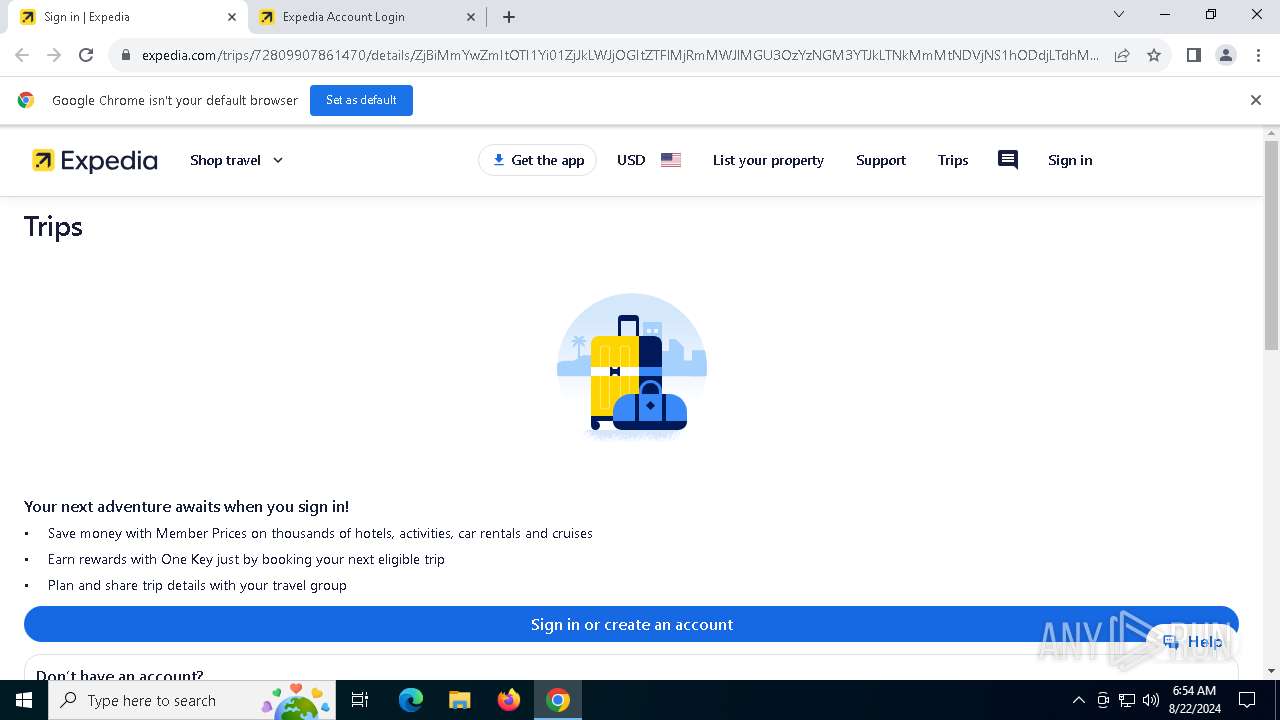Click the taskbar search box

click(x=193, y=700)
